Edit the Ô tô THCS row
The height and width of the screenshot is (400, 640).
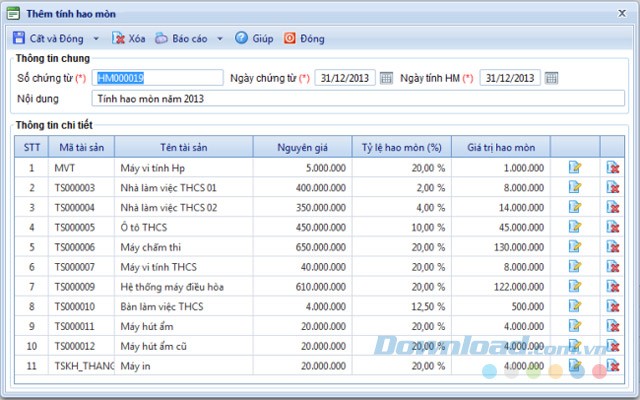(x=575, y=227)
